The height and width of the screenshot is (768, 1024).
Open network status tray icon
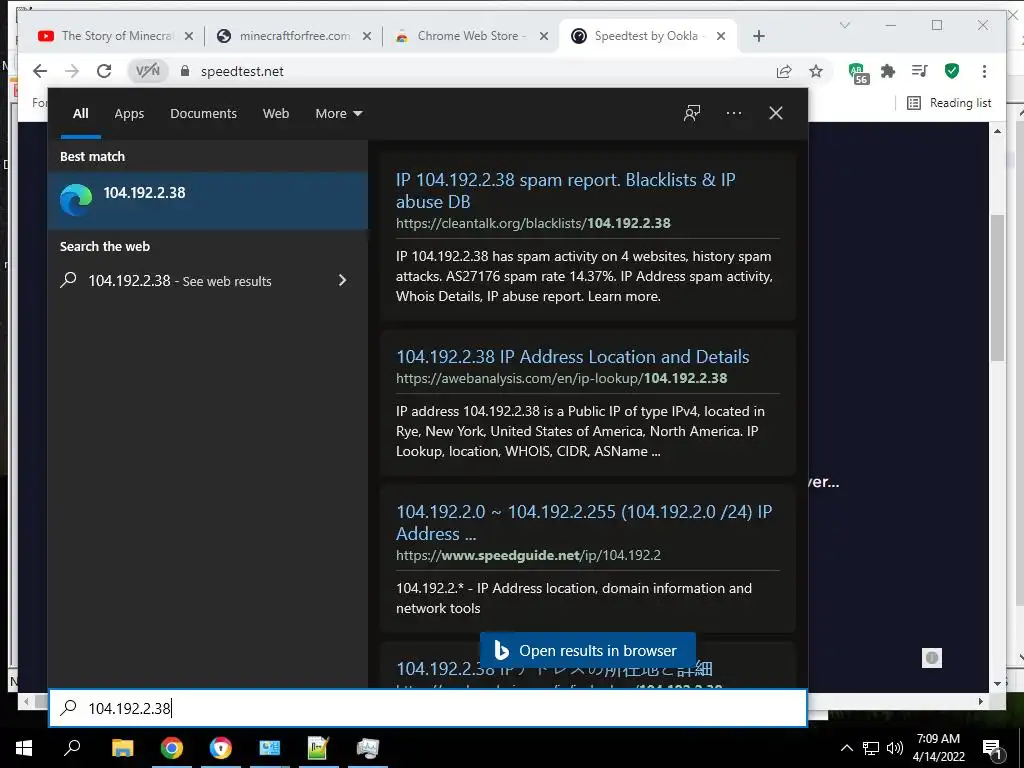871,748
